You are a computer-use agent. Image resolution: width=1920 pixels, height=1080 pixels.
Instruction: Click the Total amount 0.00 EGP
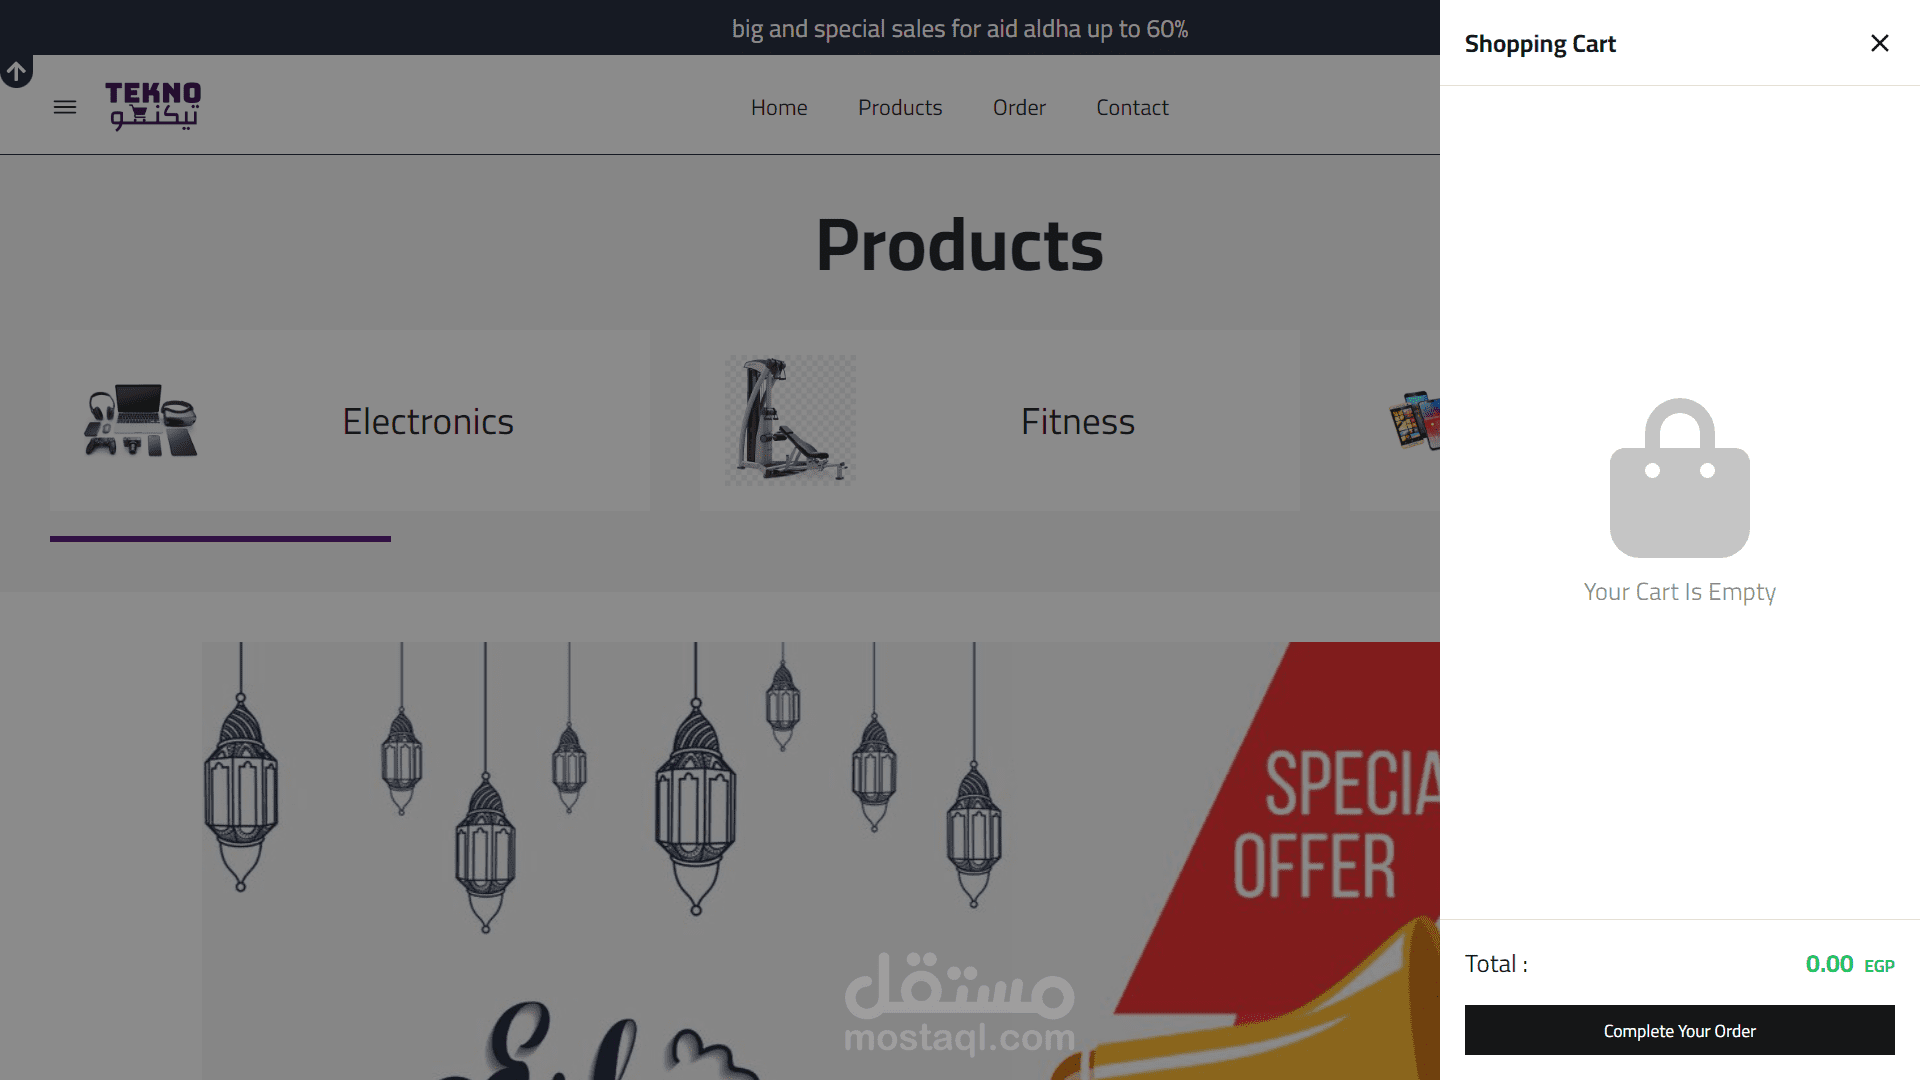tap(1850, 964)
